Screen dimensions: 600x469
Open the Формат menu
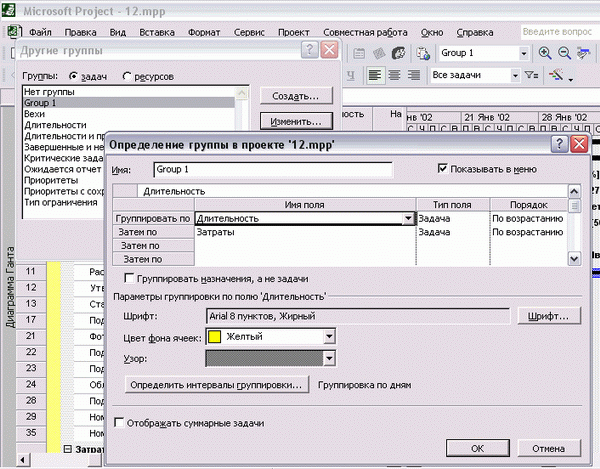[204, 33]
